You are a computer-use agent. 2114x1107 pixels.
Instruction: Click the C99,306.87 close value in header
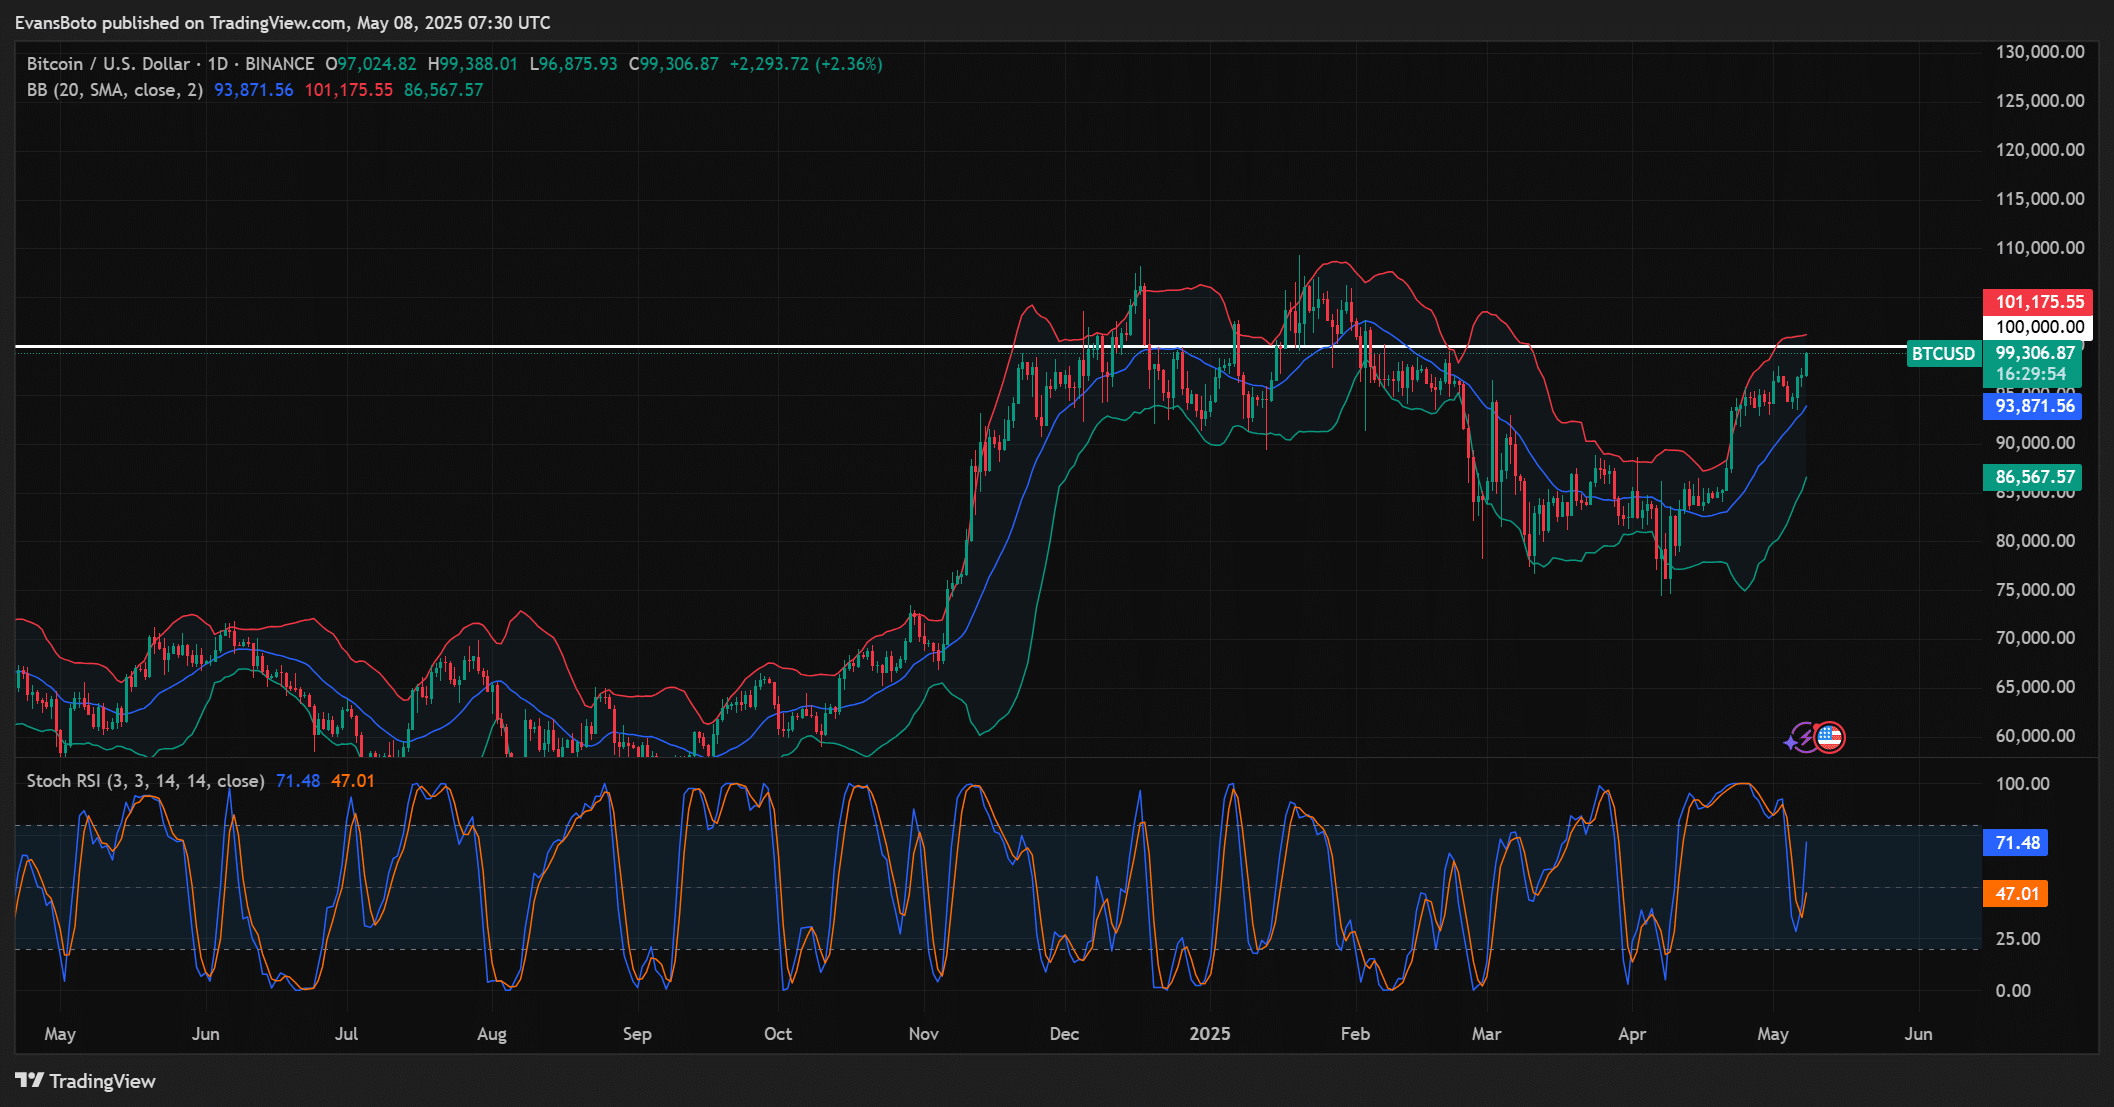tap(674, 64)
